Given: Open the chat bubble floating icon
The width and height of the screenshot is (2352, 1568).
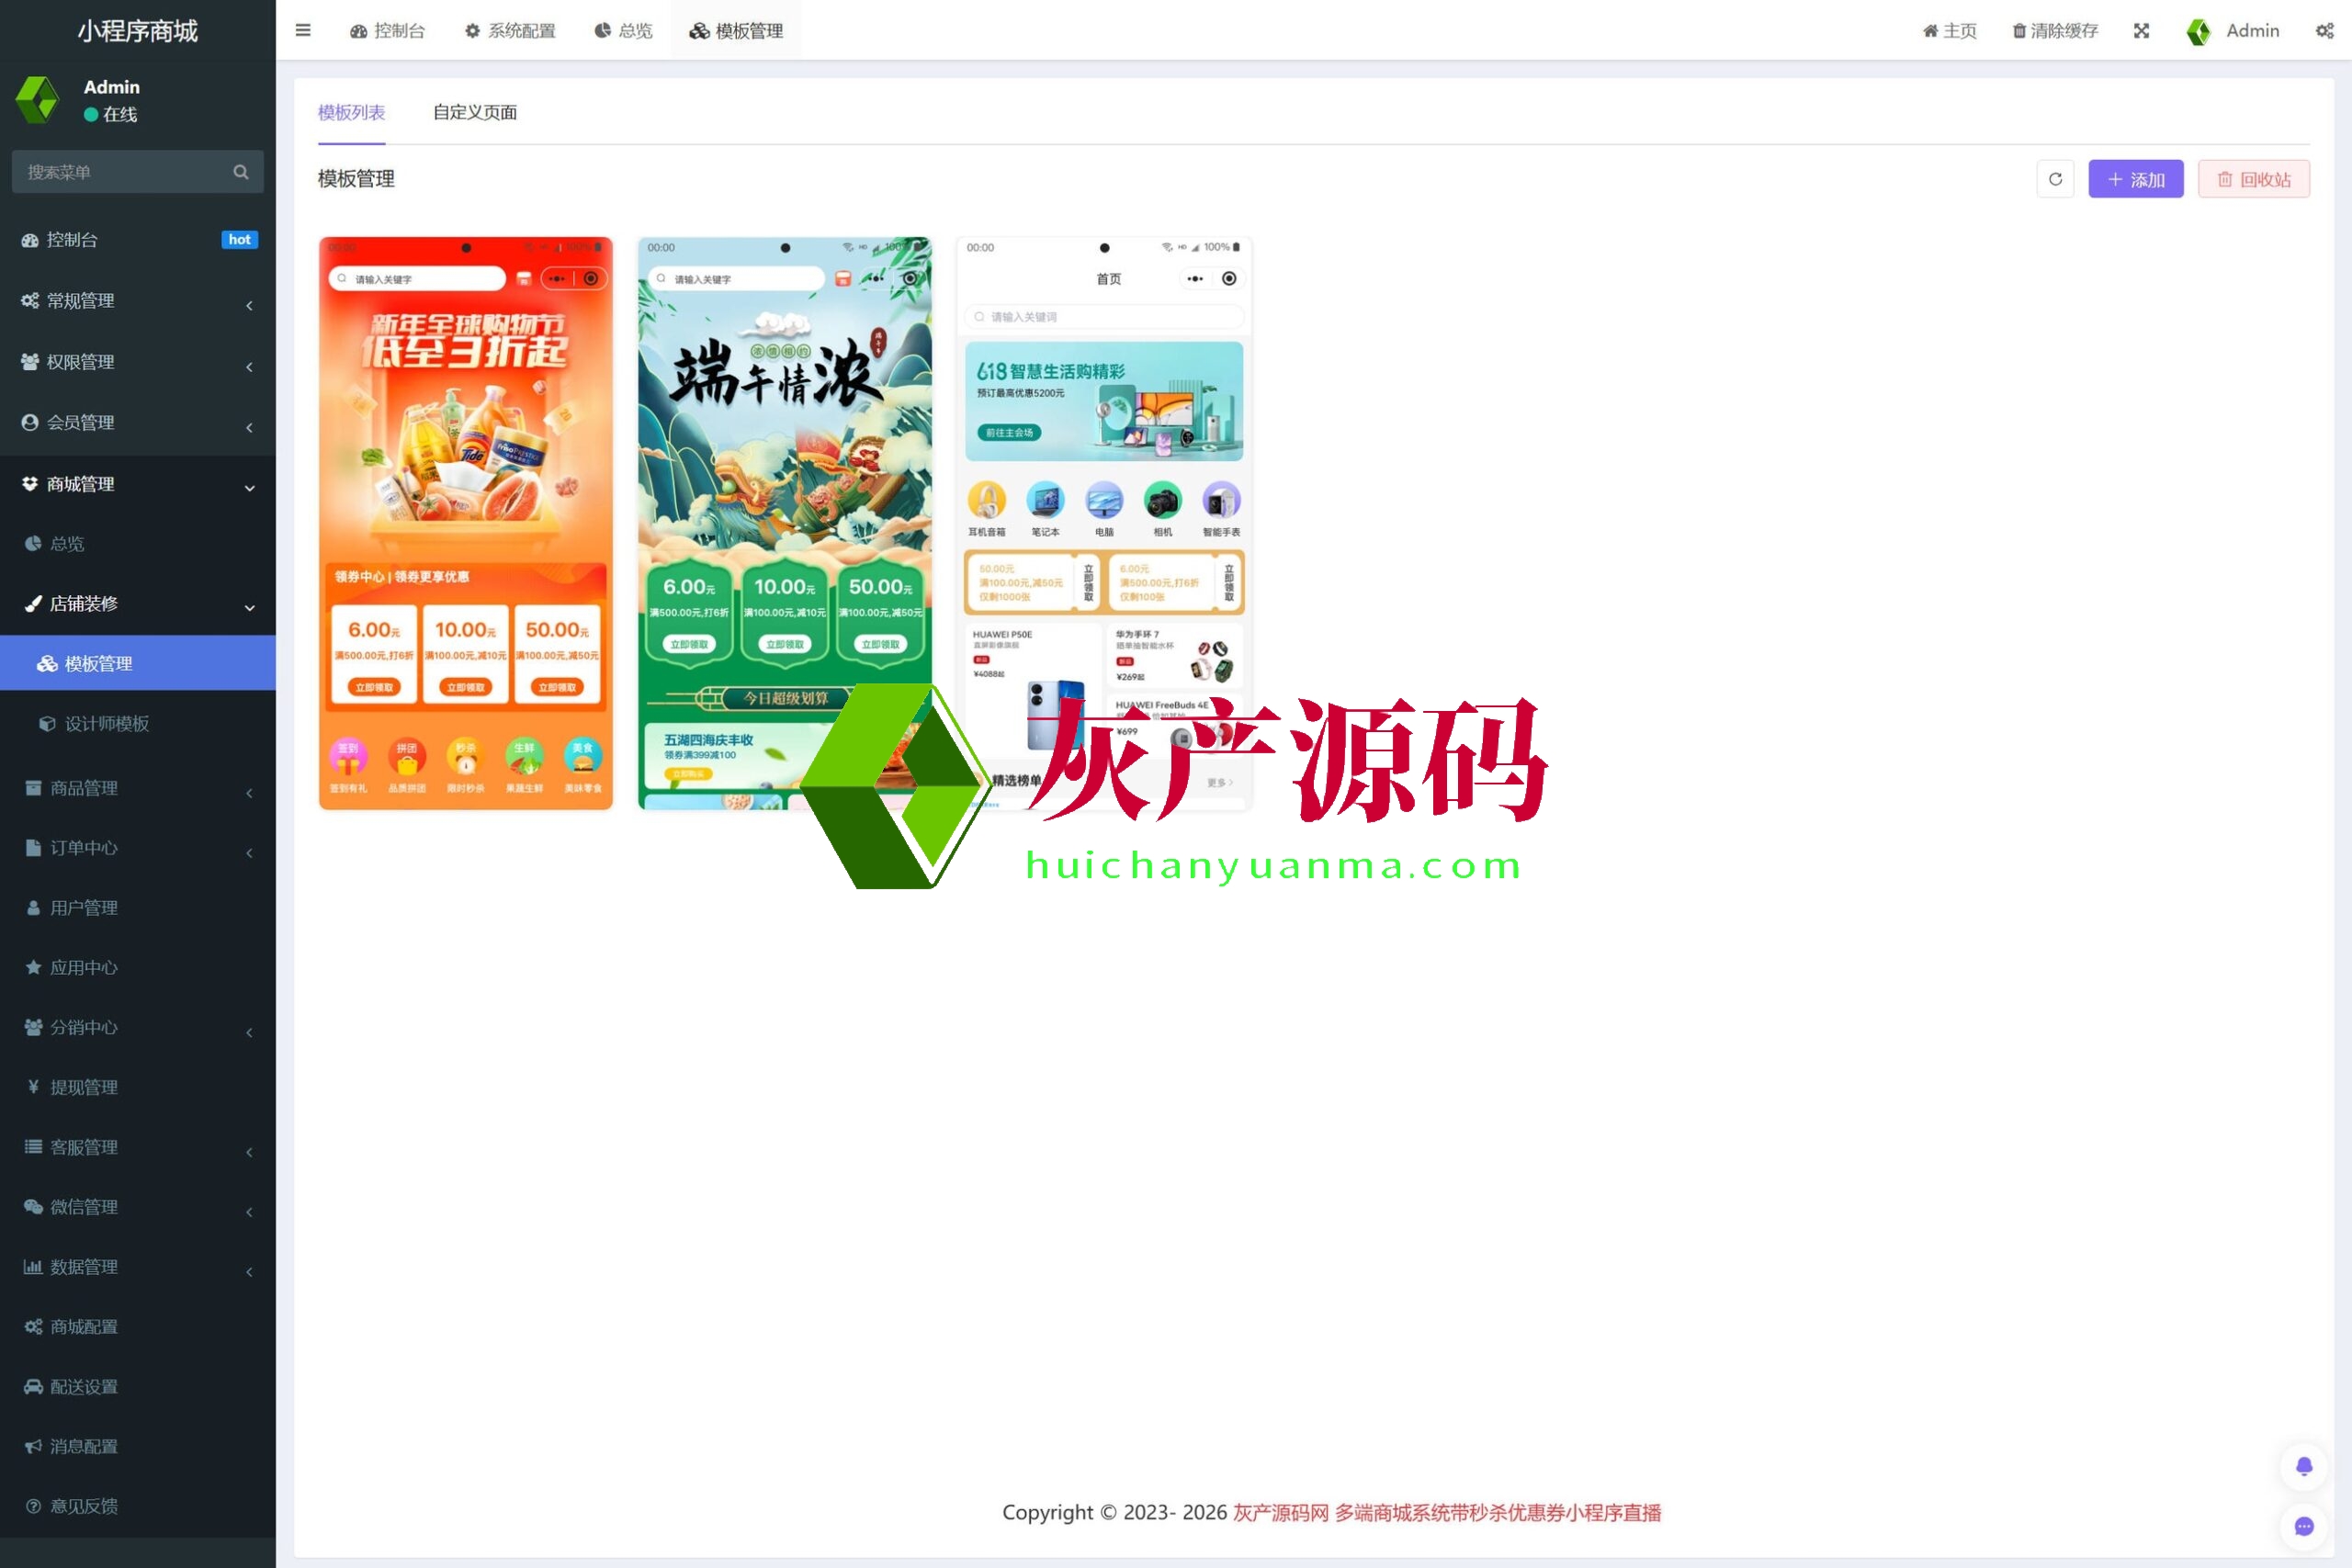Looking at the screenshot, I should pos(2304,1526).
